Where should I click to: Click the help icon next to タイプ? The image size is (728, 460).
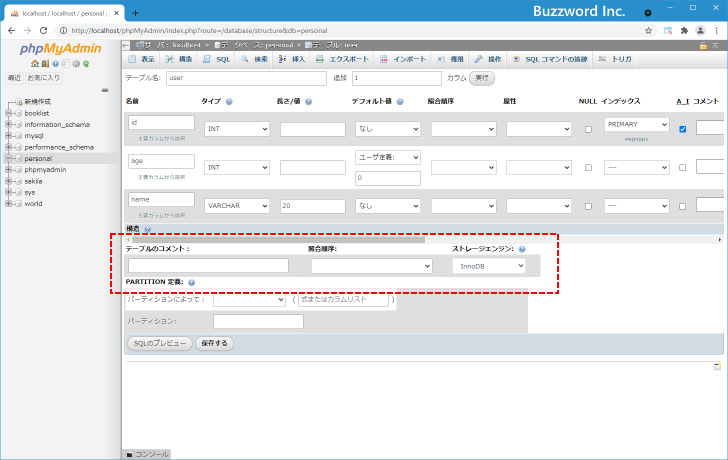tap(229, 102)
